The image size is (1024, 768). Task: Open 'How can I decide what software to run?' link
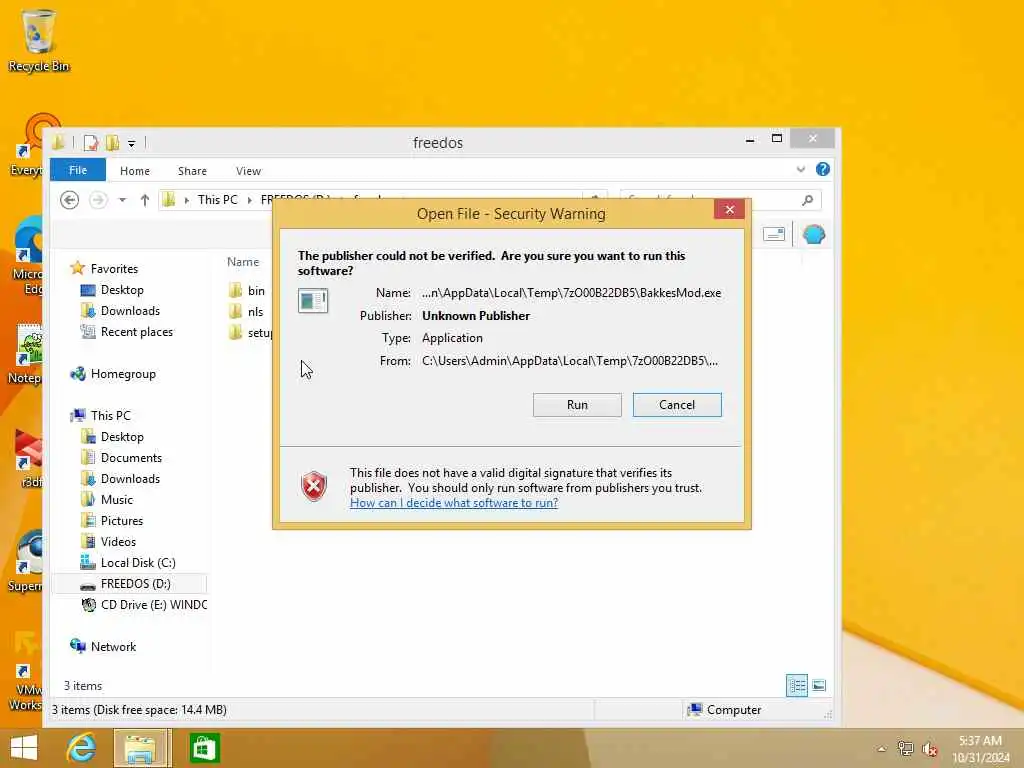click(x=454, y=503)
